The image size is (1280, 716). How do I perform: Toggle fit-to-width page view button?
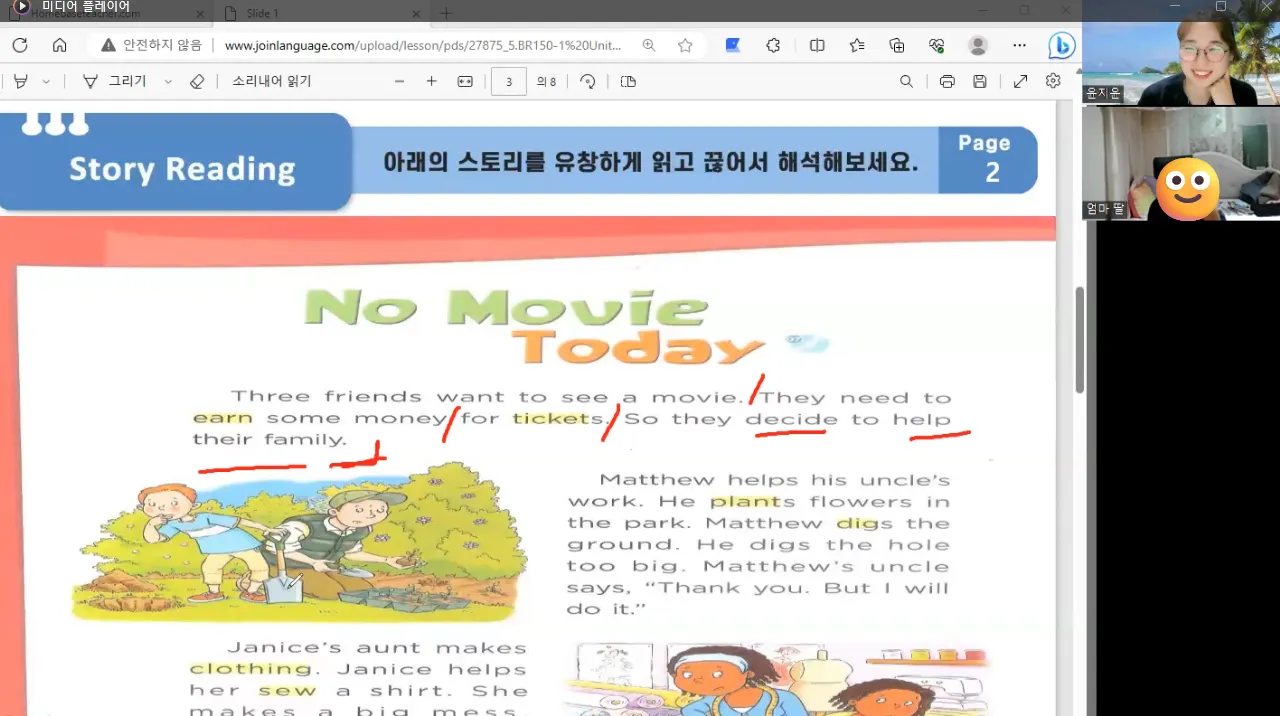point(465,82)
